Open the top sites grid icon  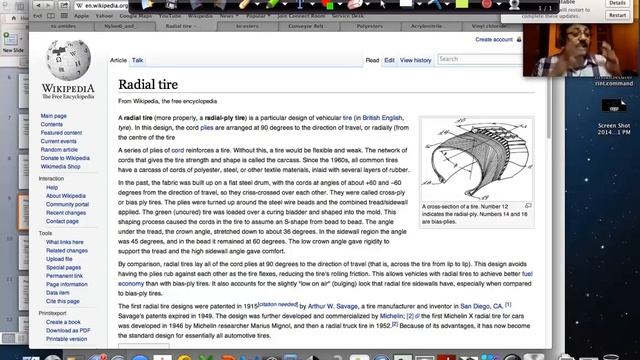point(64,16)
